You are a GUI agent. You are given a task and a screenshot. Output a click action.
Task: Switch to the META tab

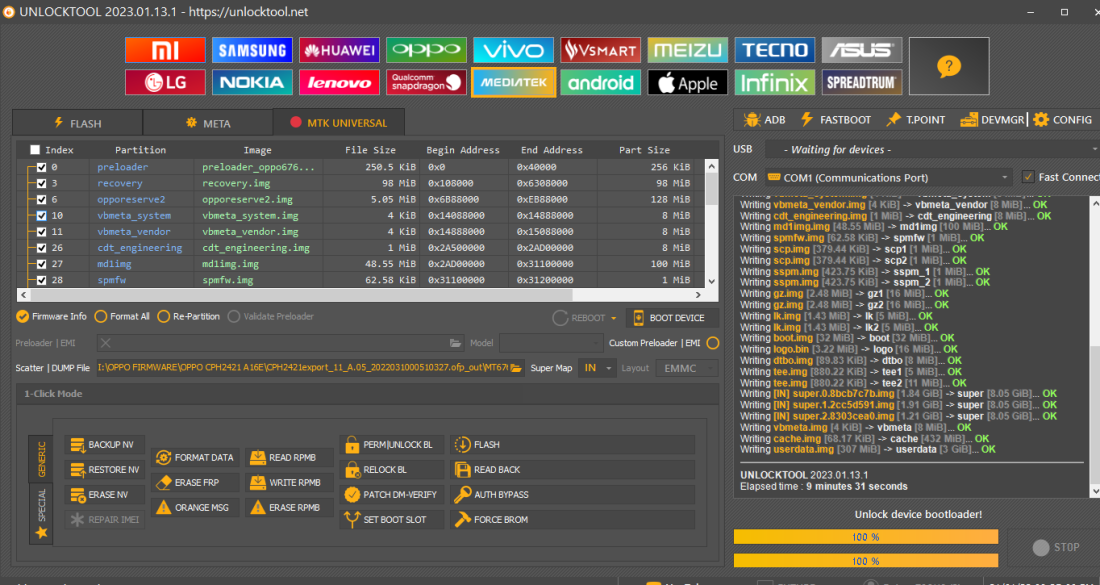pyautogui.click(x=208, y=123)
